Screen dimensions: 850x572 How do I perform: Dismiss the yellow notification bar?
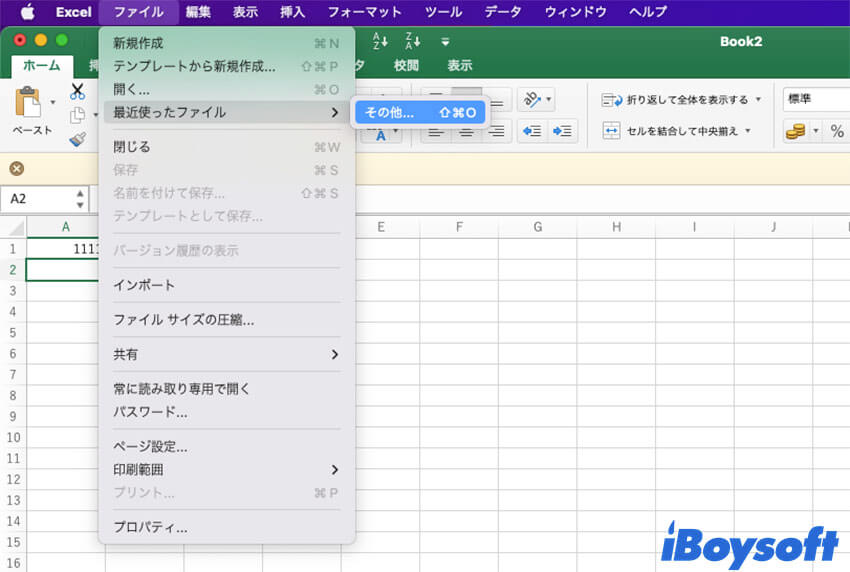[x=17, y=169]
